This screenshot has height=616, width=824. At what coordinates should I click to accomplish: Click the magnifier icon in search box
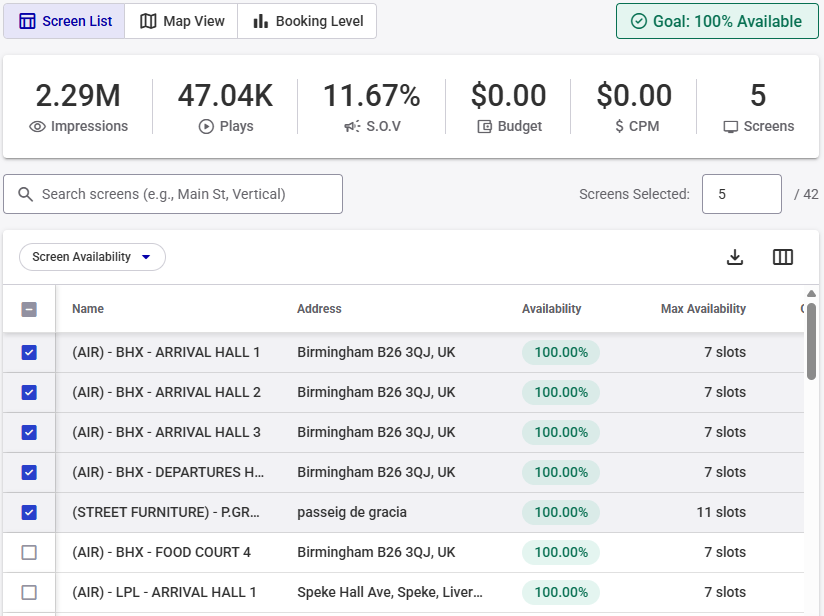pos(26,194)
